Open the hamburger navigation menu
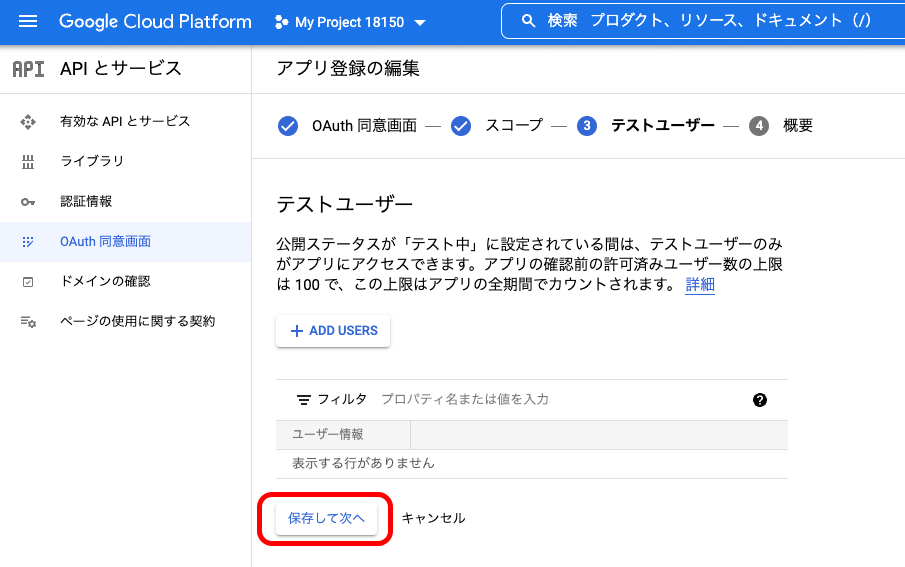905x567 pixels. pos(28,22)
